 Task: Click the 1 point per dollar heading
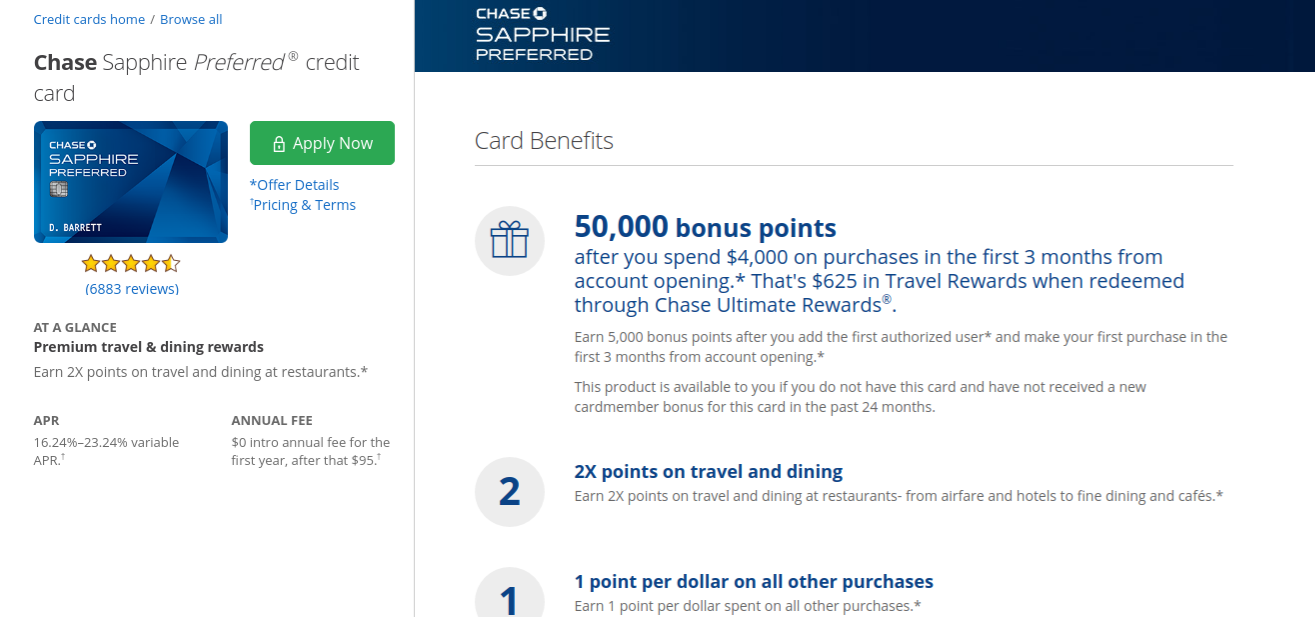753,581
